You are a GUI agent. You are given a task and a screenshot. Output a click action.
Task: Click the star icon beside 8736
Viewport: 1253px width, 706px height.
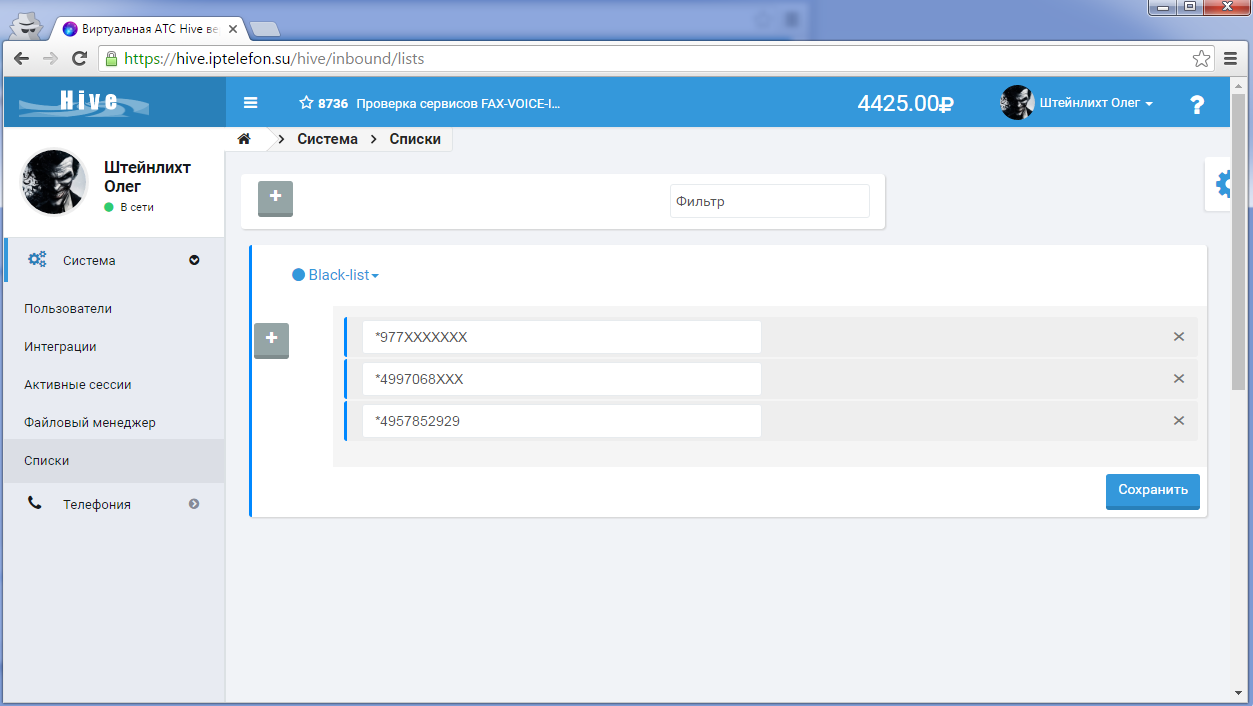pos(306,102)
